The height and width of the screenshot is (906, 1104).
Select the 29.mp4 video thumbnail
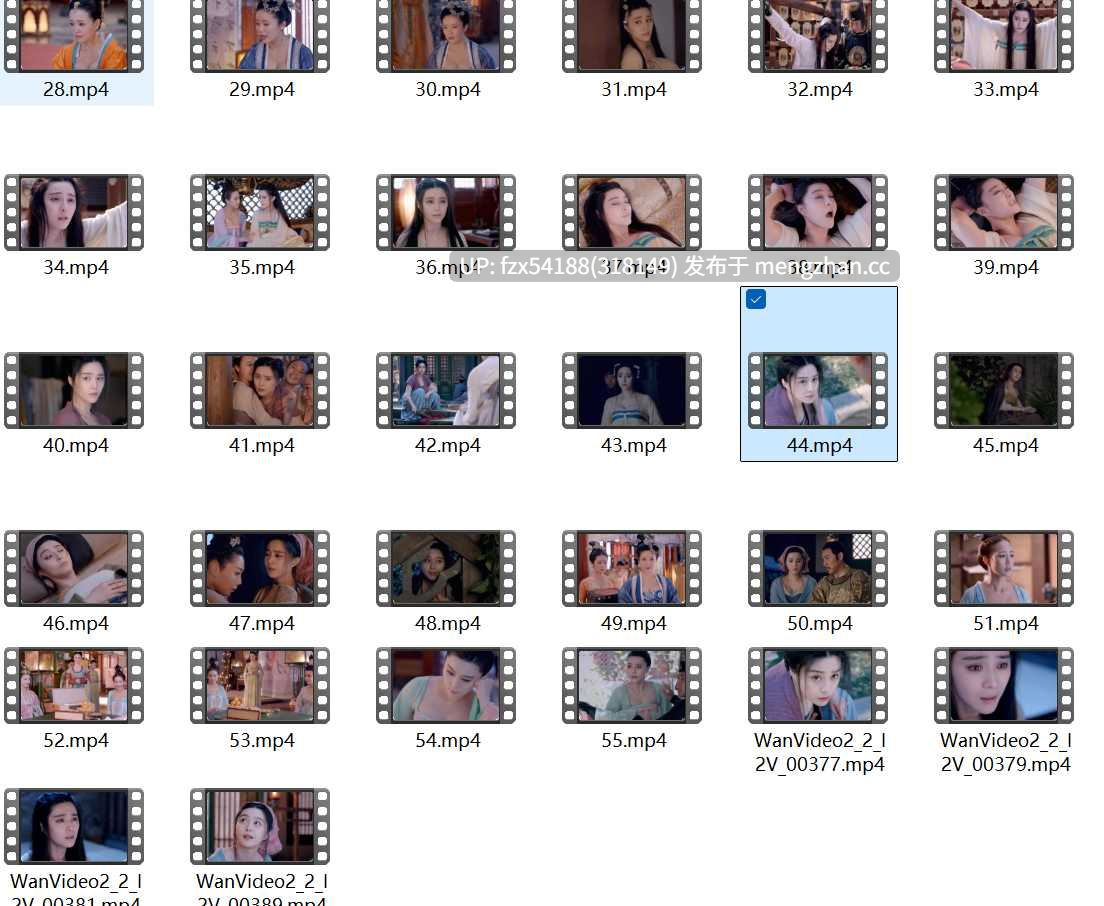pyautogui.click(x=260, y=36)
